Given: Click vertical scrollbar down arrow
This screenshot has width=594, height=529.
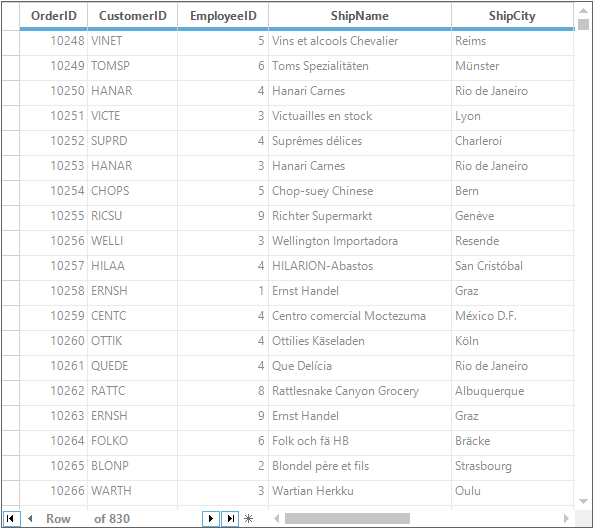Looking at the screenshot, I should 583,501.
